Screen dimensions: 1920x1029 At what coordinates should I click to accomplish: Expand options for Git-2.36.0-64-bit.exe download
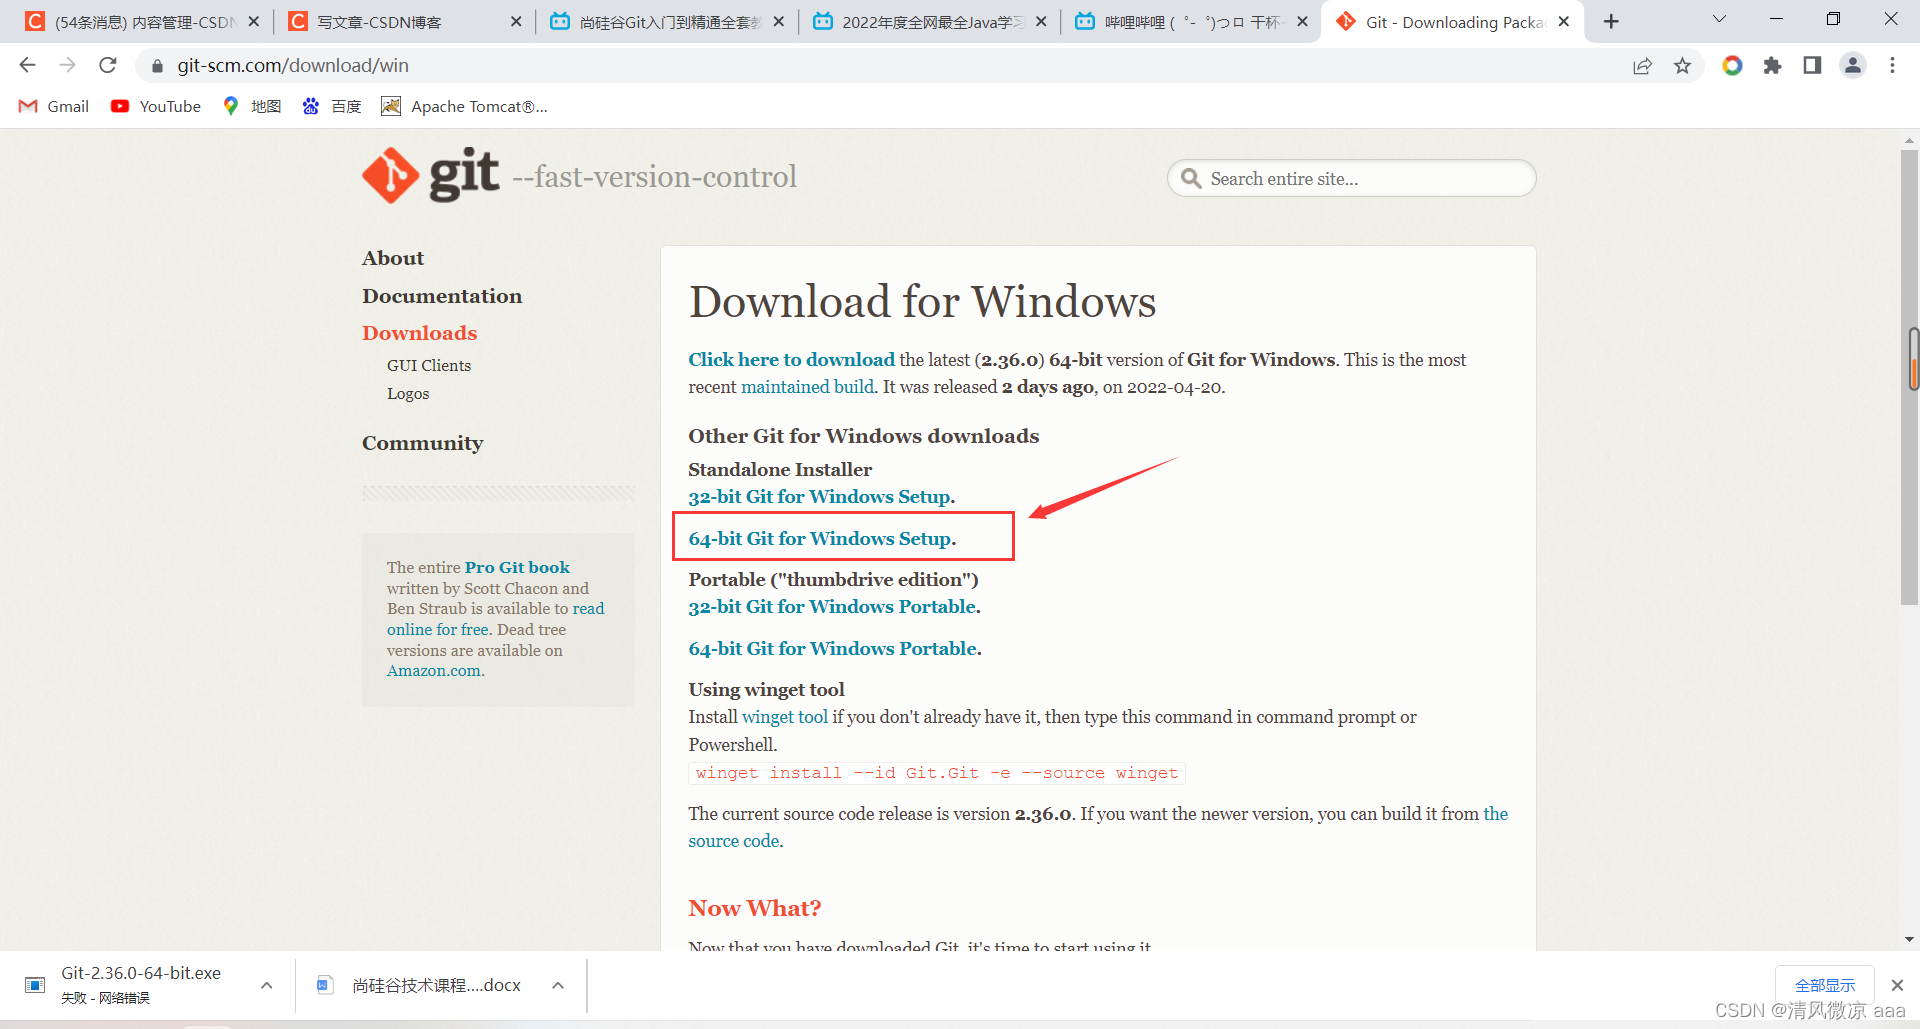(267, 985)
